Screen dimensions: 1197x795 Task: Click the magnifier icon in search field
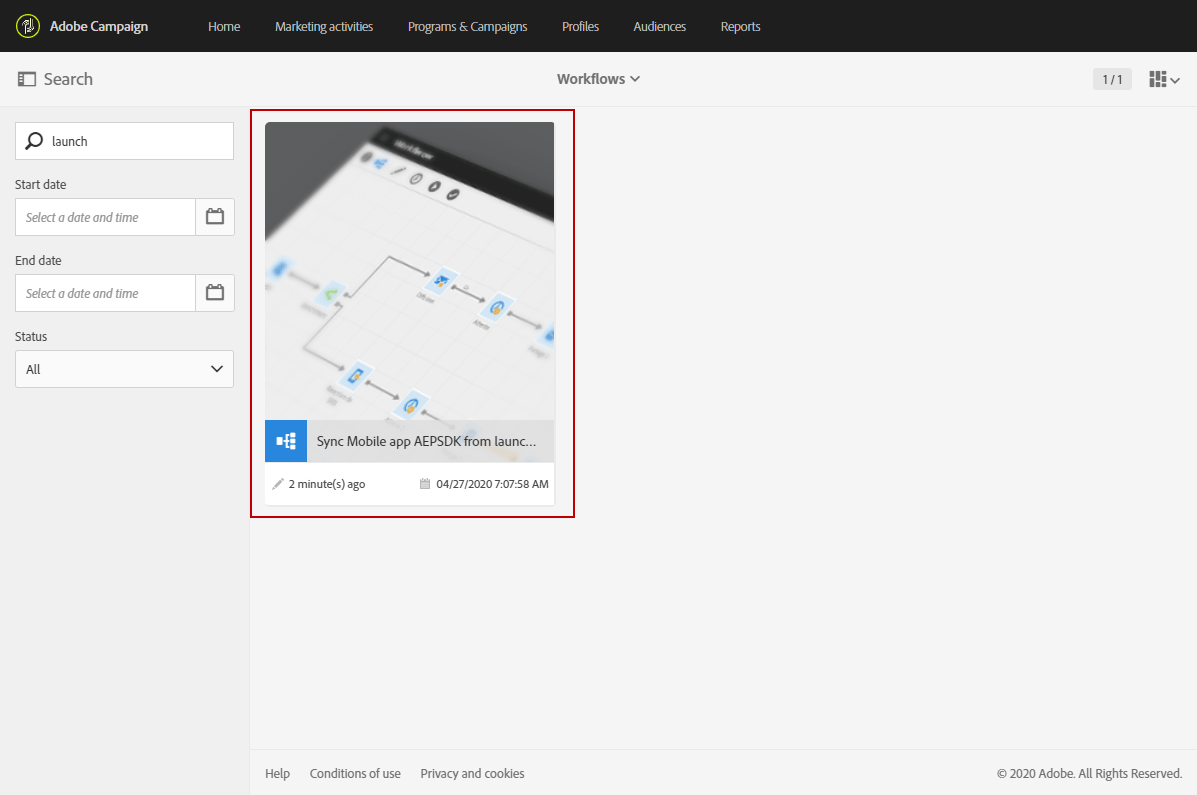33,141
